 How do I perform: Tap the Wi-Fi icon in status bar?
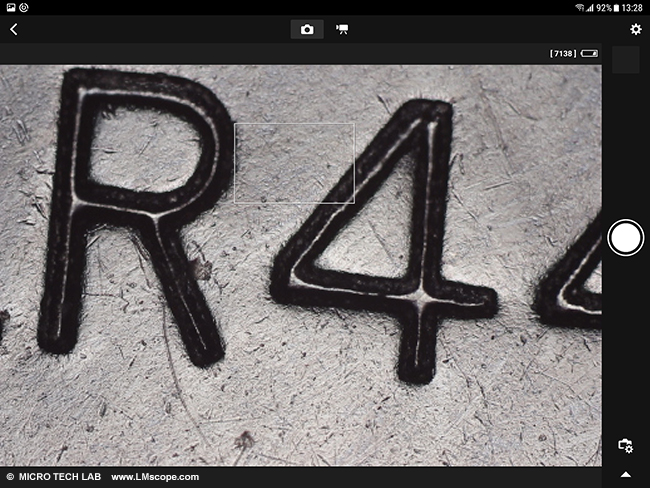coord(578,7)
